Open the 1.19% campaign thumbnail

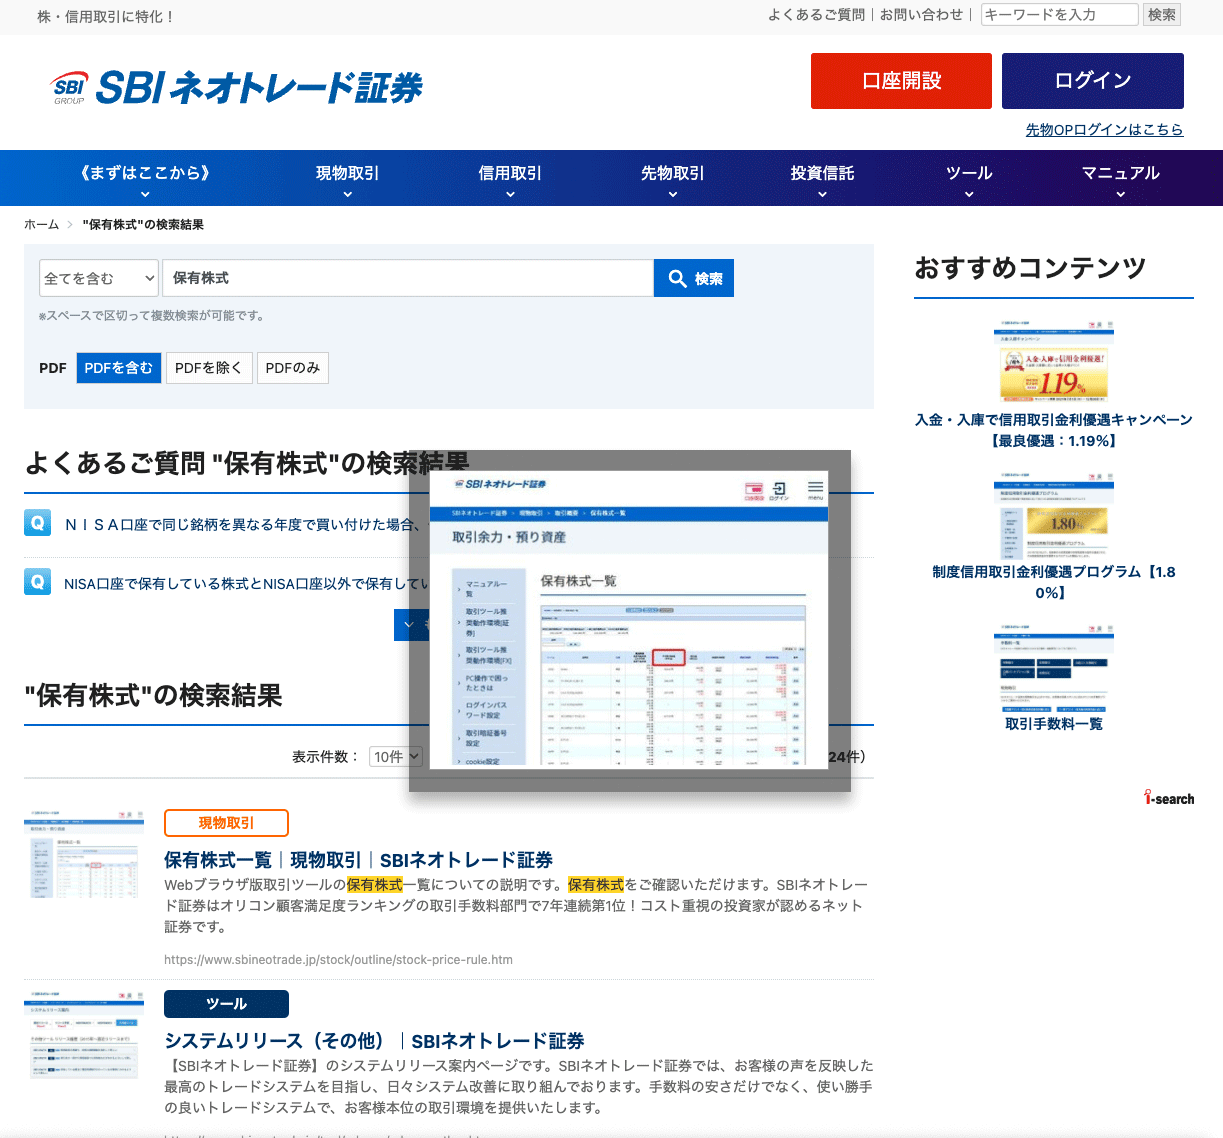(x=1054, y=360)
